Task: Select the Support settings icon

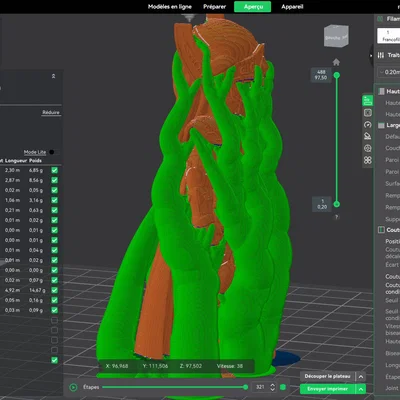Action: (368, 136)
